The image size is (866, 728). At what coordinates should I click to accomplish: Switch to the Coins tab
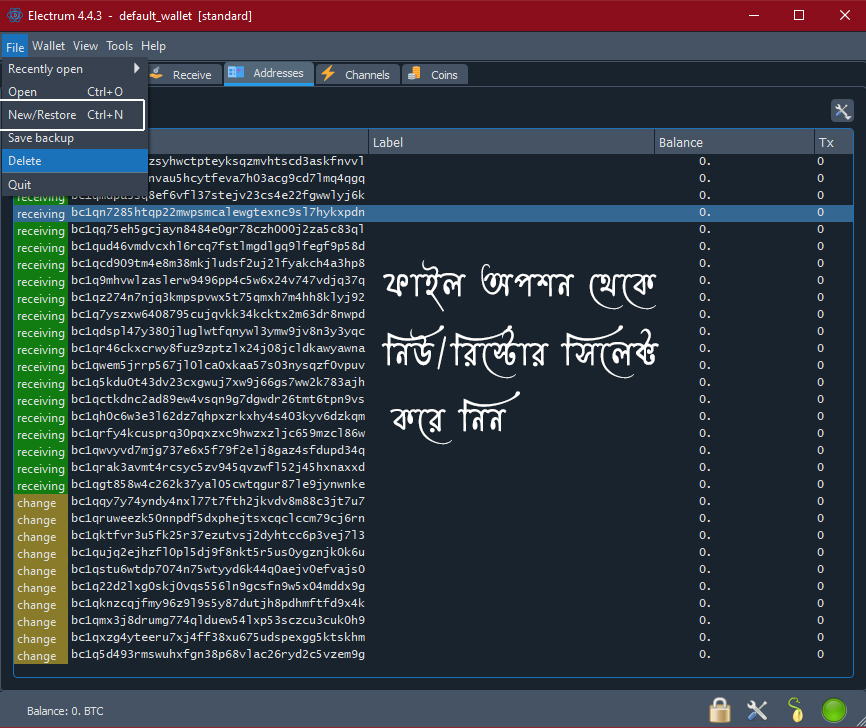[x=435, y=75]
